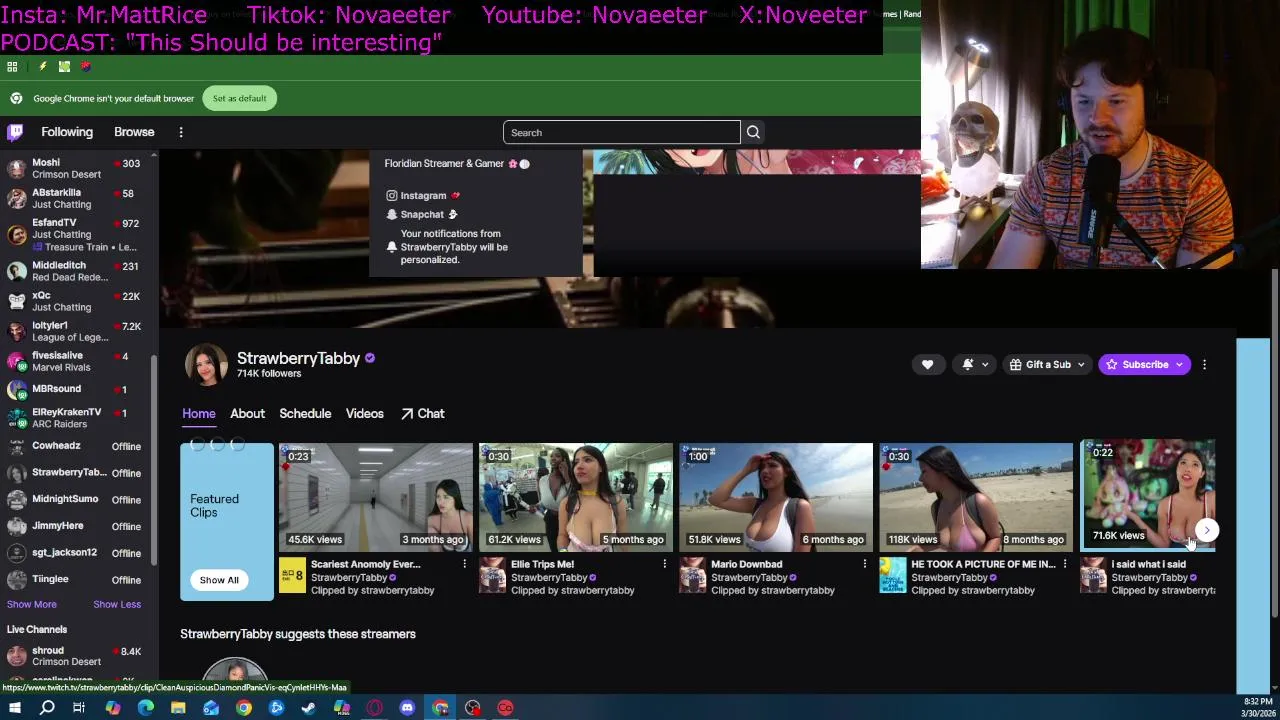Screen dimensions: 1280x720
Task: Set Chrome as default browser
Action: pyautogui.click(x=239, y=98)
